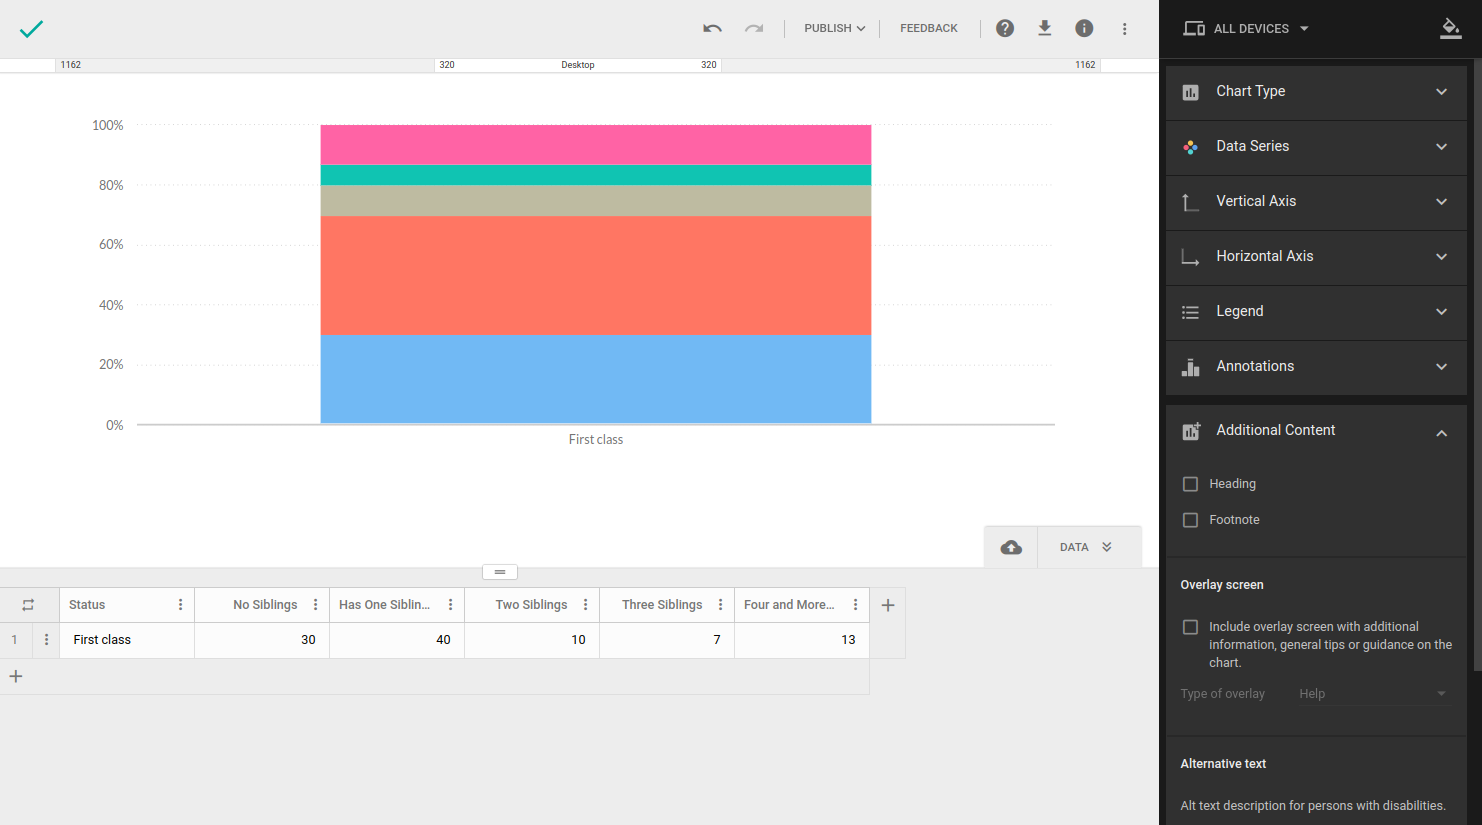Undo the last change

click(712, 29)
